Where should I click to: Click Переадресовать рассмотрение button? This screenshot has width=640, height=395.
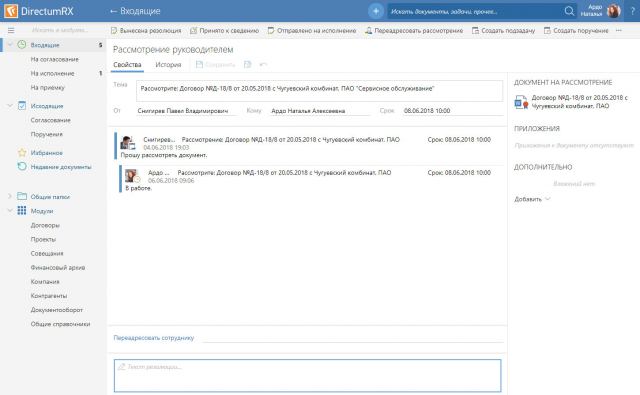click(414, 31)
